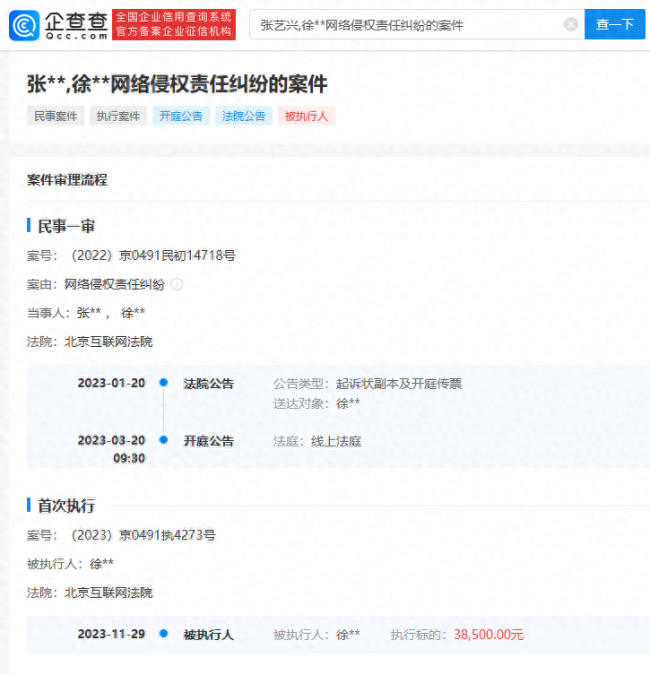This screenshot has height=675, width=650.
Task: Focus the search field containing 张艺兴
Action: pos(405,24)
